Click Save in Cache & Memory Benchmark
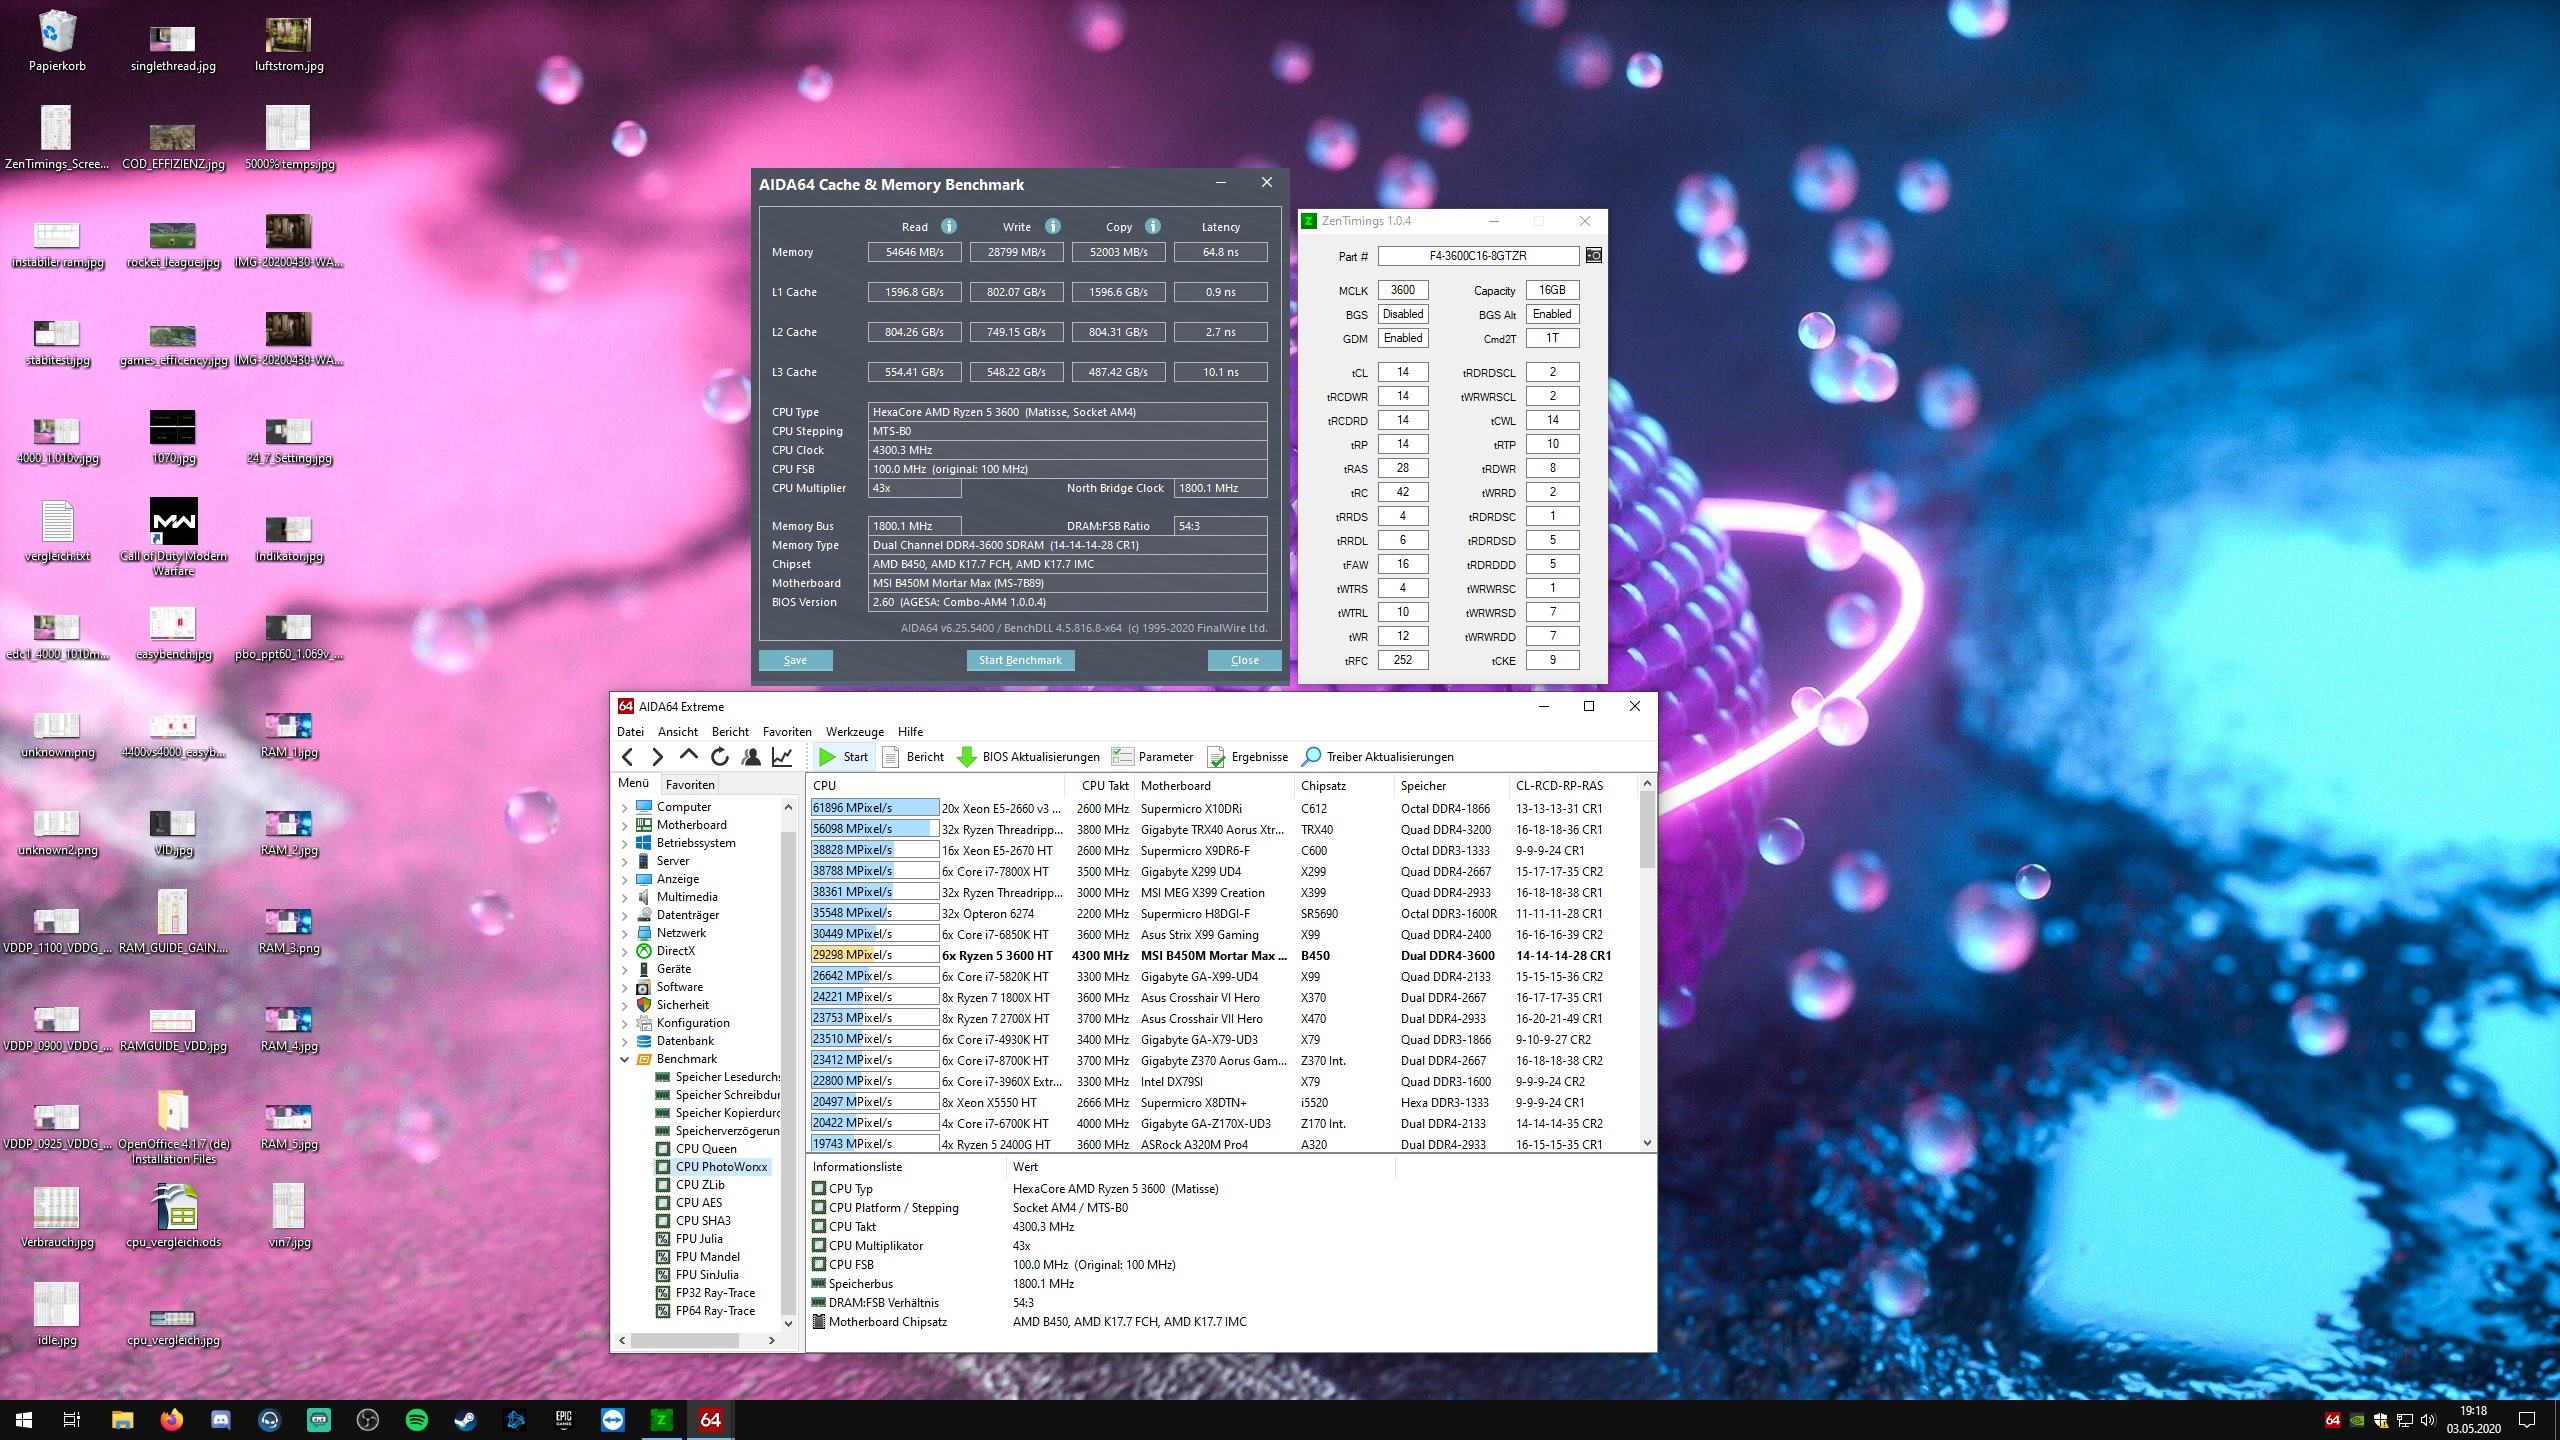 coord(795,660)
